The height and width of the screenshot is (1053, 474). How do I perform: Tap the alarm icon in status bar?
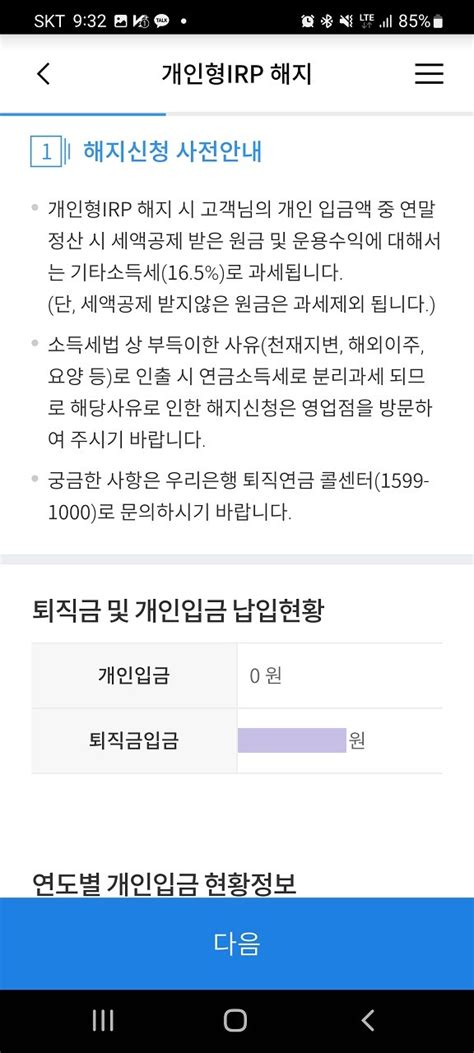point(307,21)
